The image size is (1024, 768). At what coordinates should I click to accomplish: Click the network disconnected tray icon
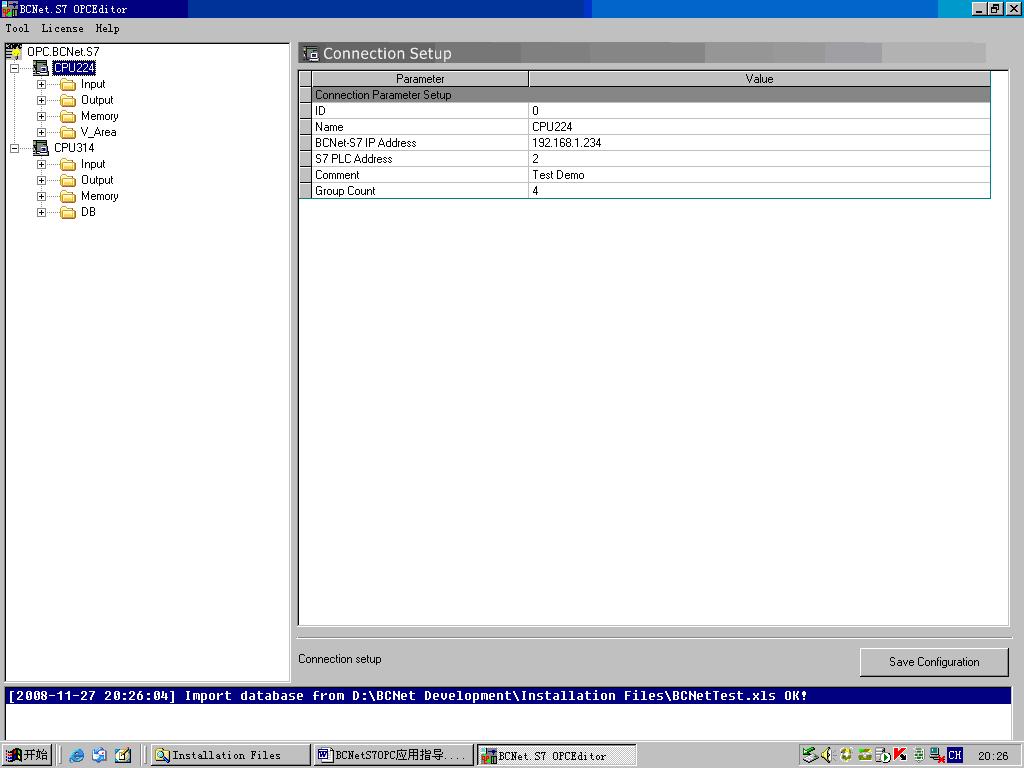point(937,755)
